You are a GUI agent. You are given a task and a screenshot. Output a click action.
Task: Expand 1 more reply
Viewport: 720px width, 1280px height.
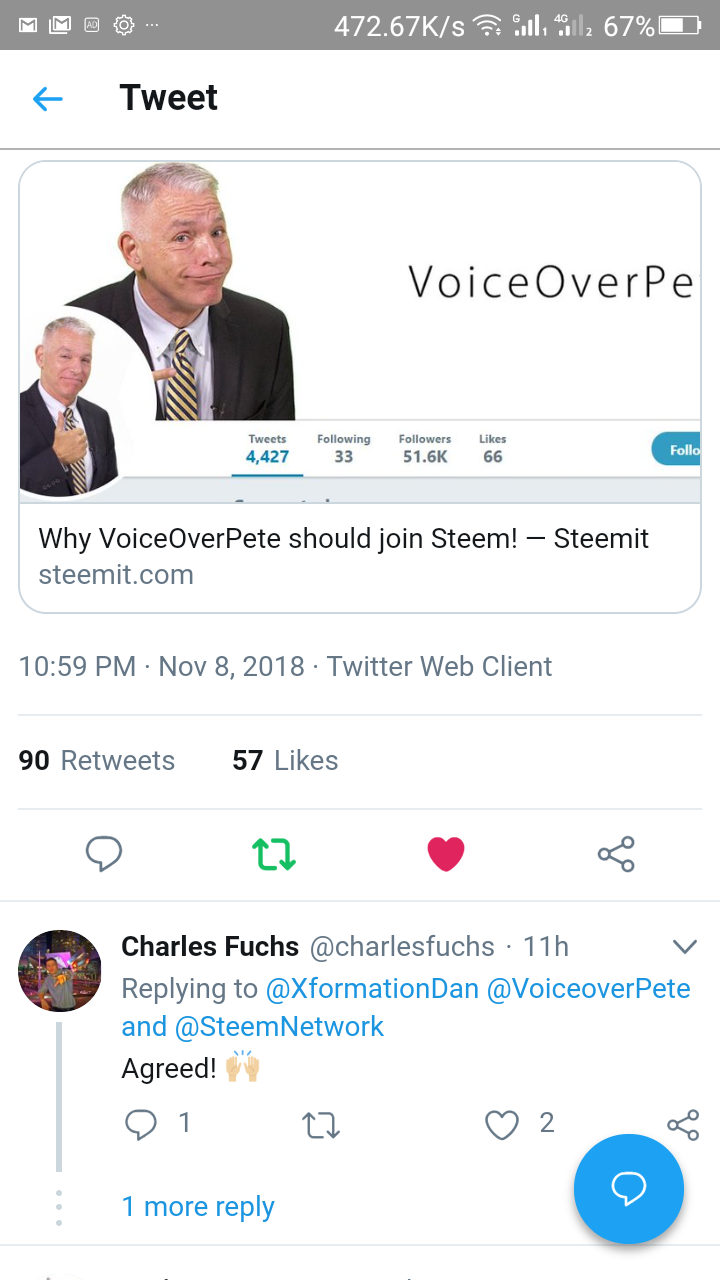[x=198, y=1207]
